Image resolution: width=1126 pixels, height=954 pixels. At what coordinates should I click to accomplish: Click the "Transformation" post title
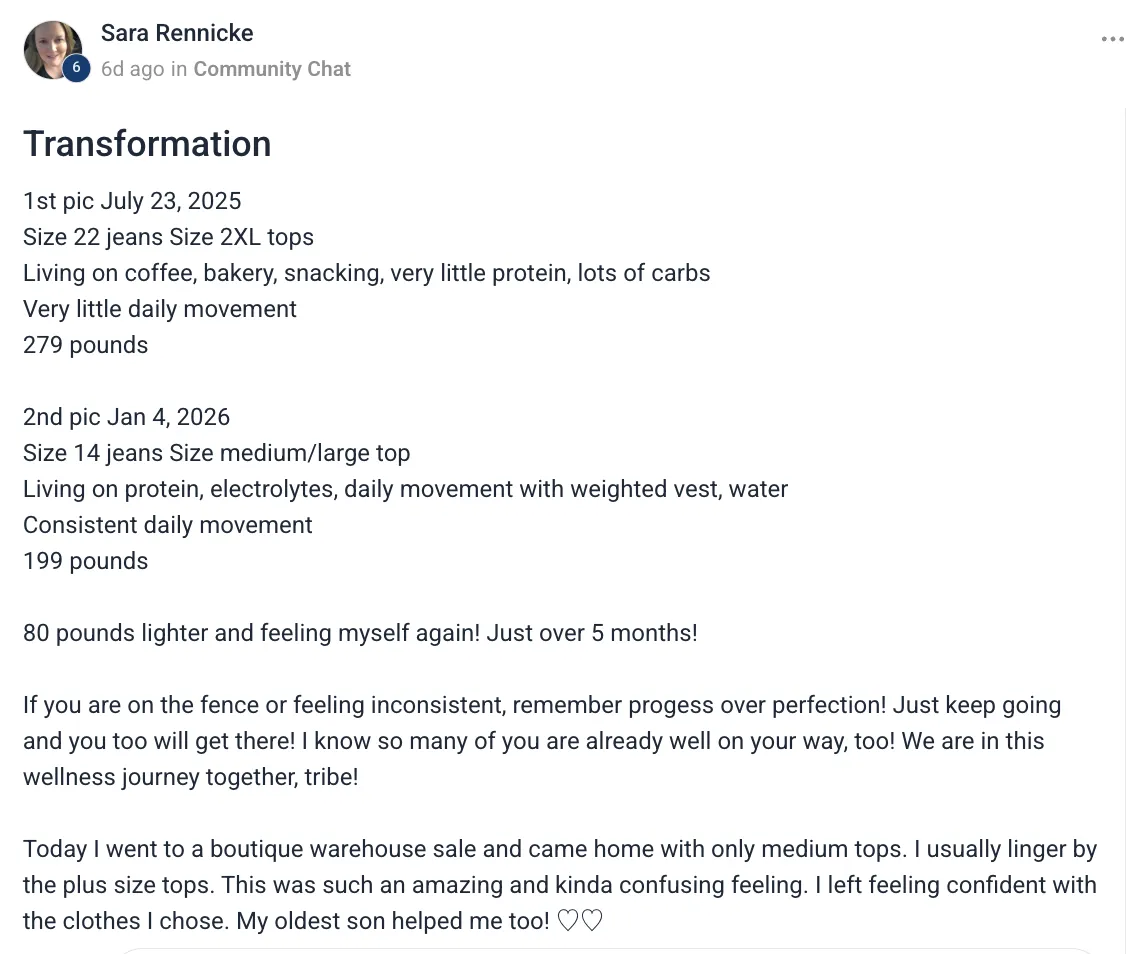pos(147,144)
